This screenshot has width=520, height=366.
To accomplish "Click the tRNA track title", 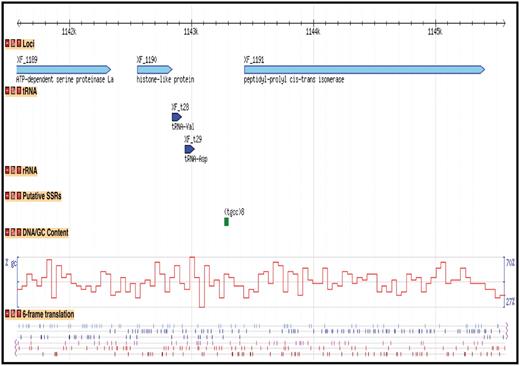I will pos(30,91).
